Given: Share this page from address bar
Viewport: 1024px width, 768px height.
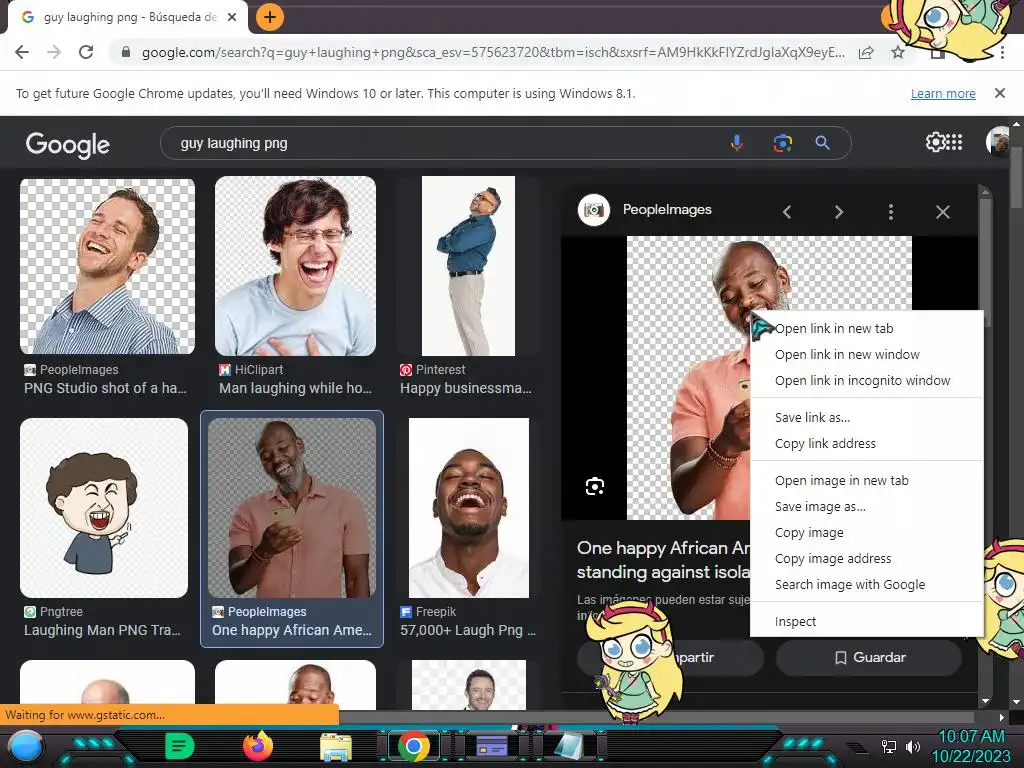Looking at the screenshot, I should 866,52.
